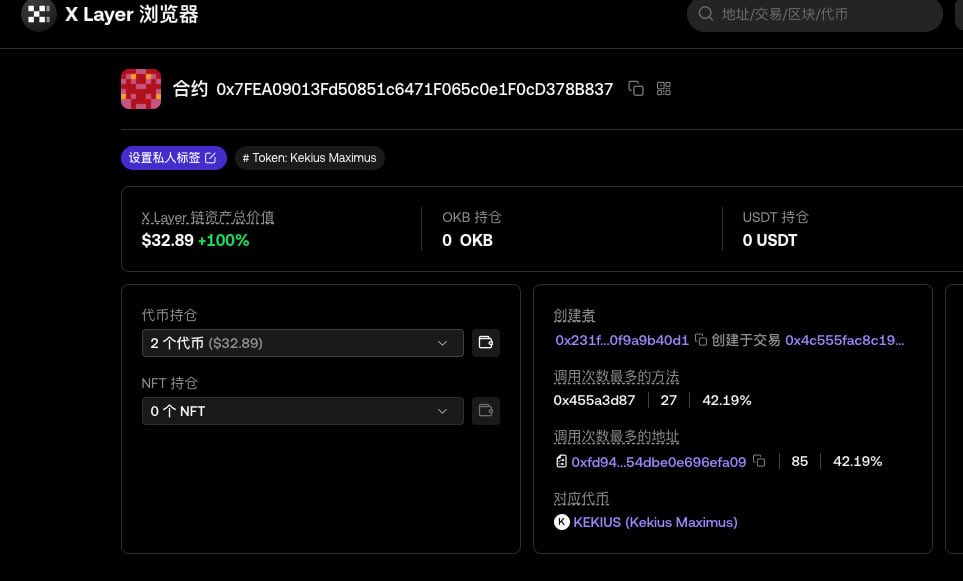Click the method ID 0x455a3d87
The image size is (963, 581).
pyautogui.click(x=595, y=400)
